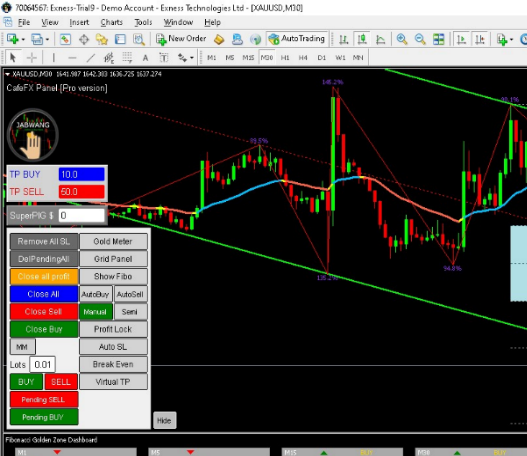Toggle the AutoTrading button
Screen dimensions: 527x456
tap(297, 39)
